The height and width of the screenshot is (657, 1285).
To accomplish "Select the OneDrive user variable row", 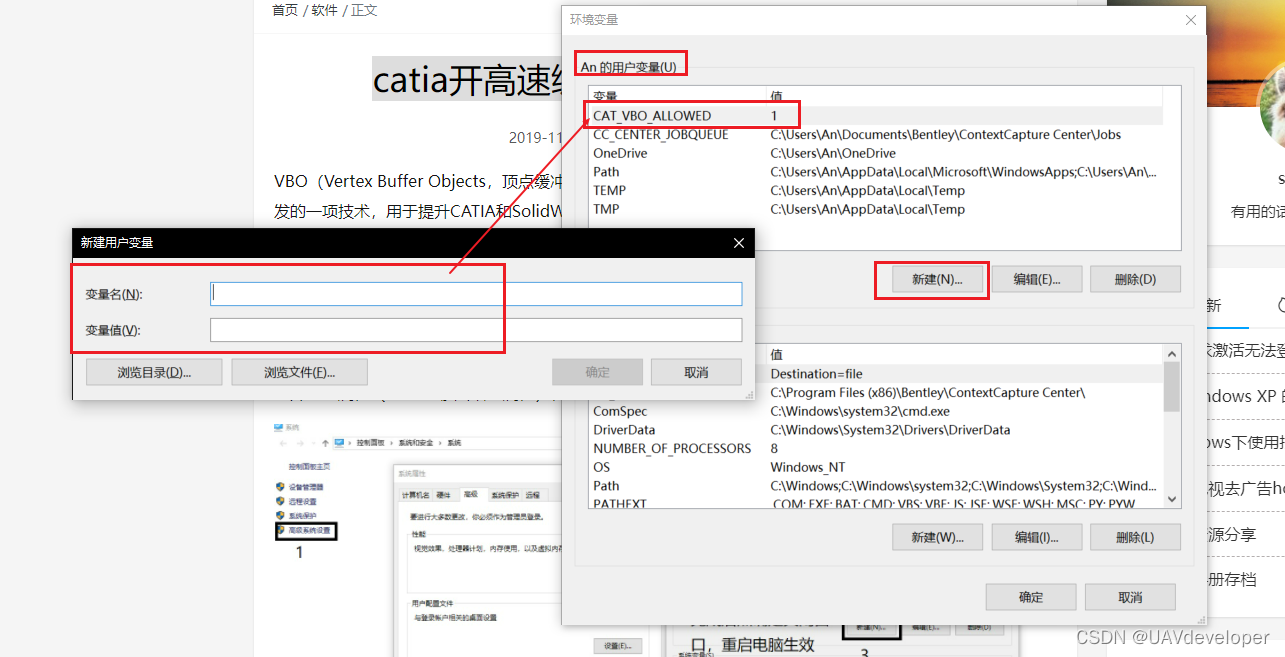I will (x=620, y=153).
